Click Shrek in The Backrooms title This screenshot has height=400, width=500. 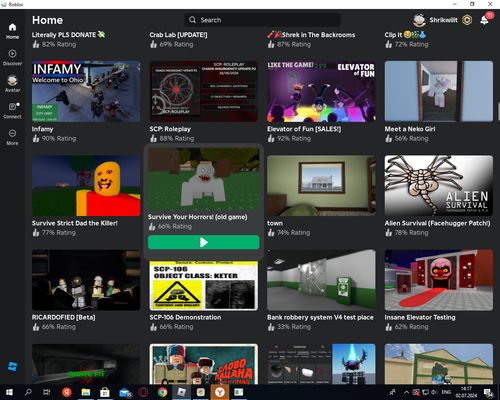(311, 35)
